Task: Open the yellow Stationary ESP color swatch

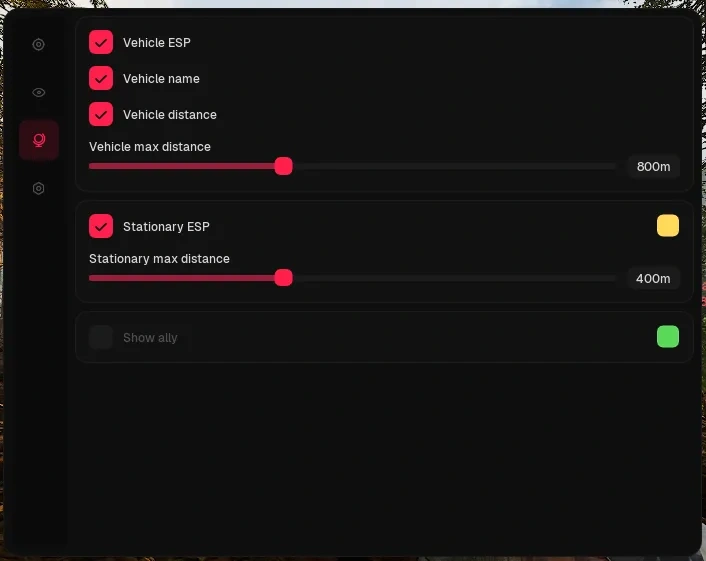Action: (x=668, y=226)
